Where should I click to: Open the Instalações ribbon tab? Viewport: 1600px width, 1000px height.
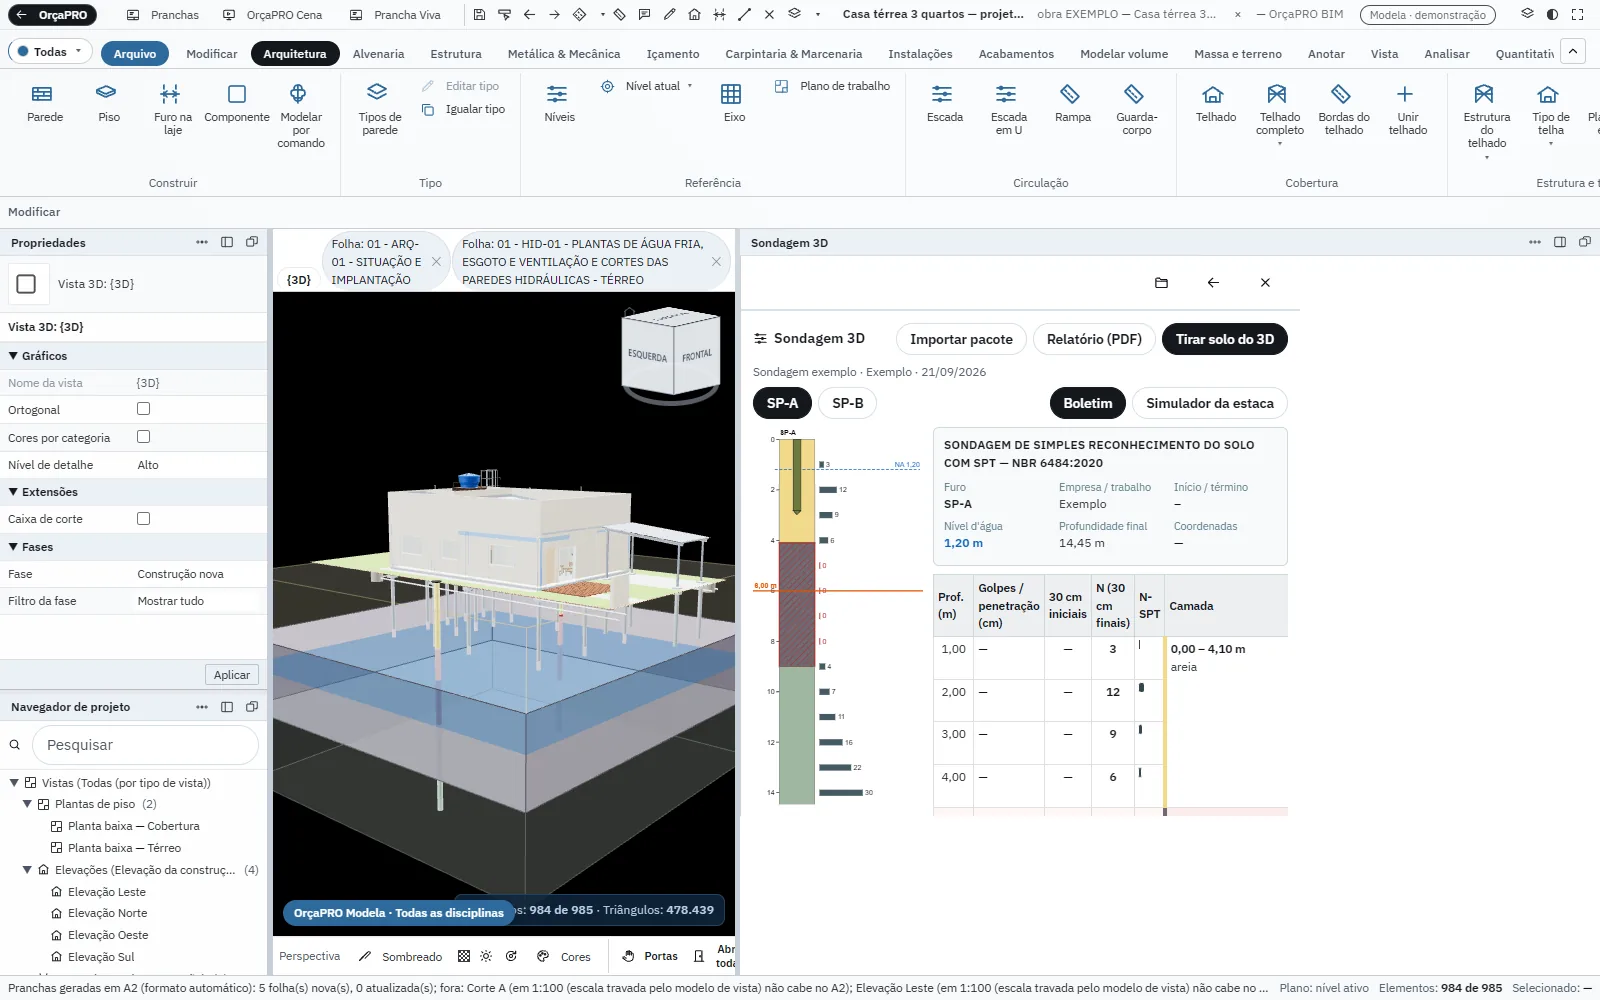coord(920,54)
